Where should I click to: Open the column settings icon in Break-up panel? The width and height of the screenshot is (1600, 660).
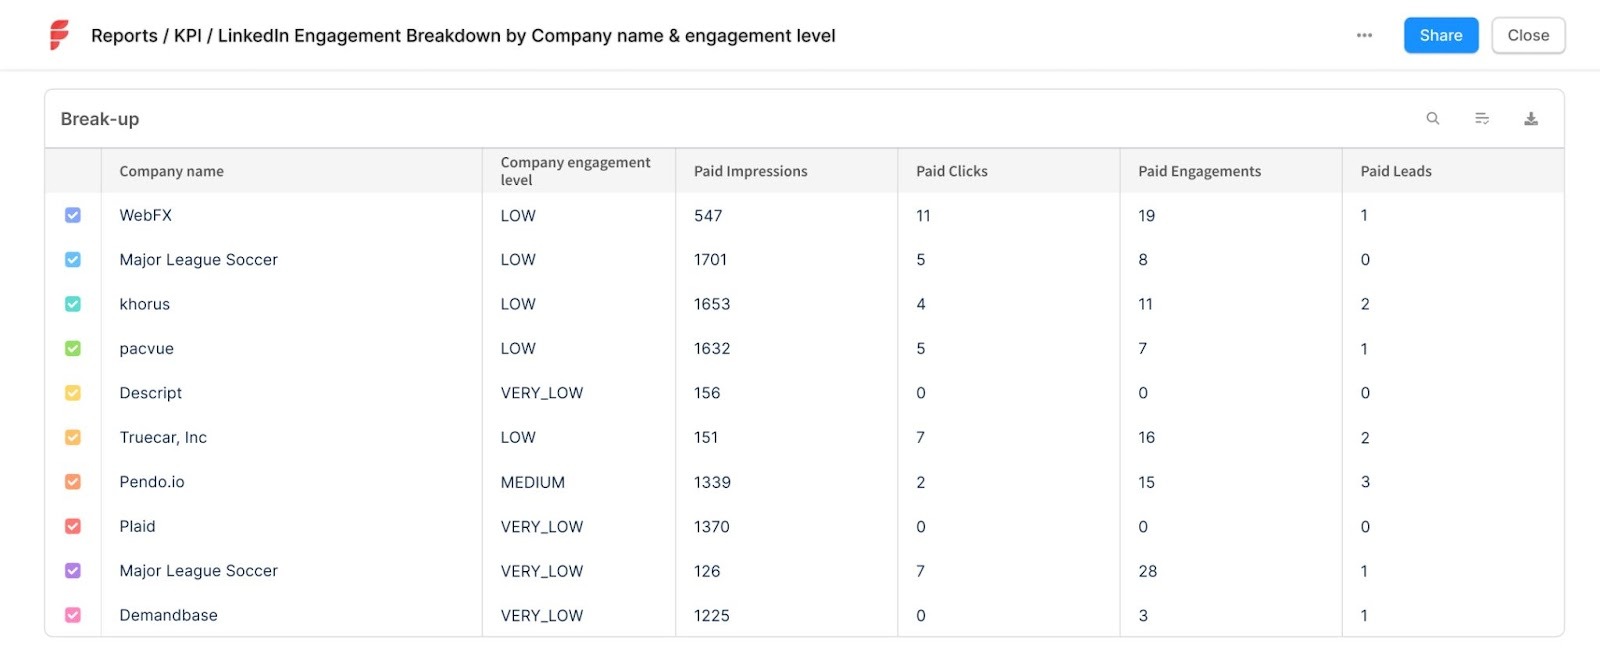(1482, 118)
